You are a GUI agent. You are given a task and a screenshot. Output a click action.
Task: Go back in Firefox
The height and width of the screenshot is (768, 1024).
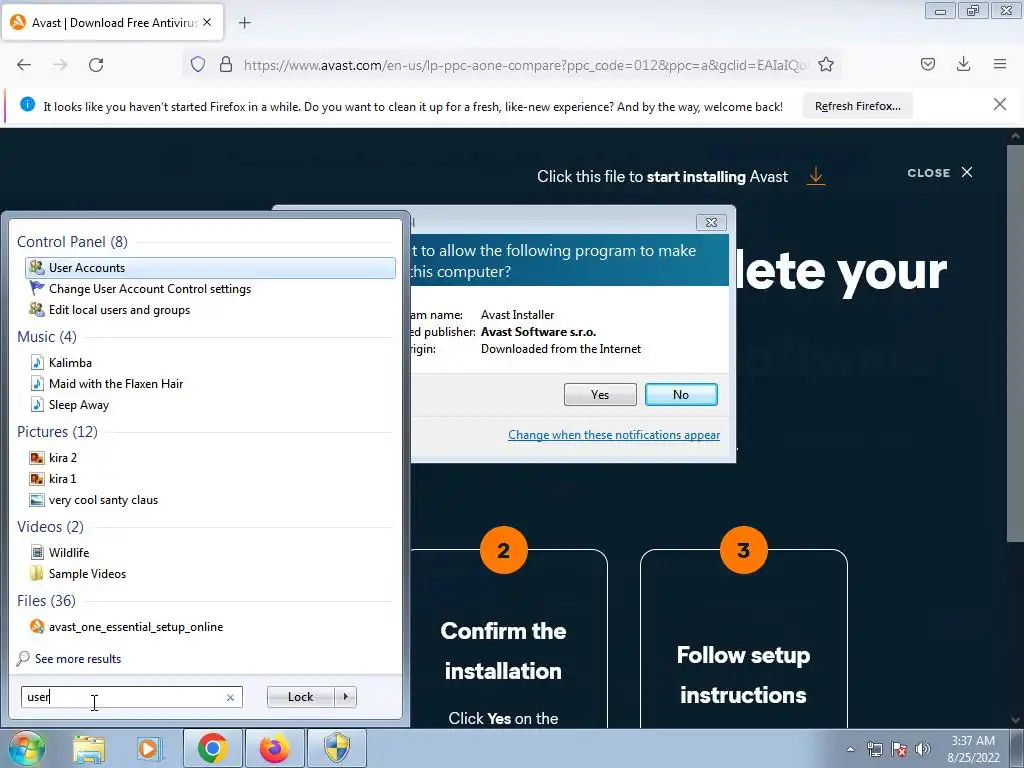[24, 65]
